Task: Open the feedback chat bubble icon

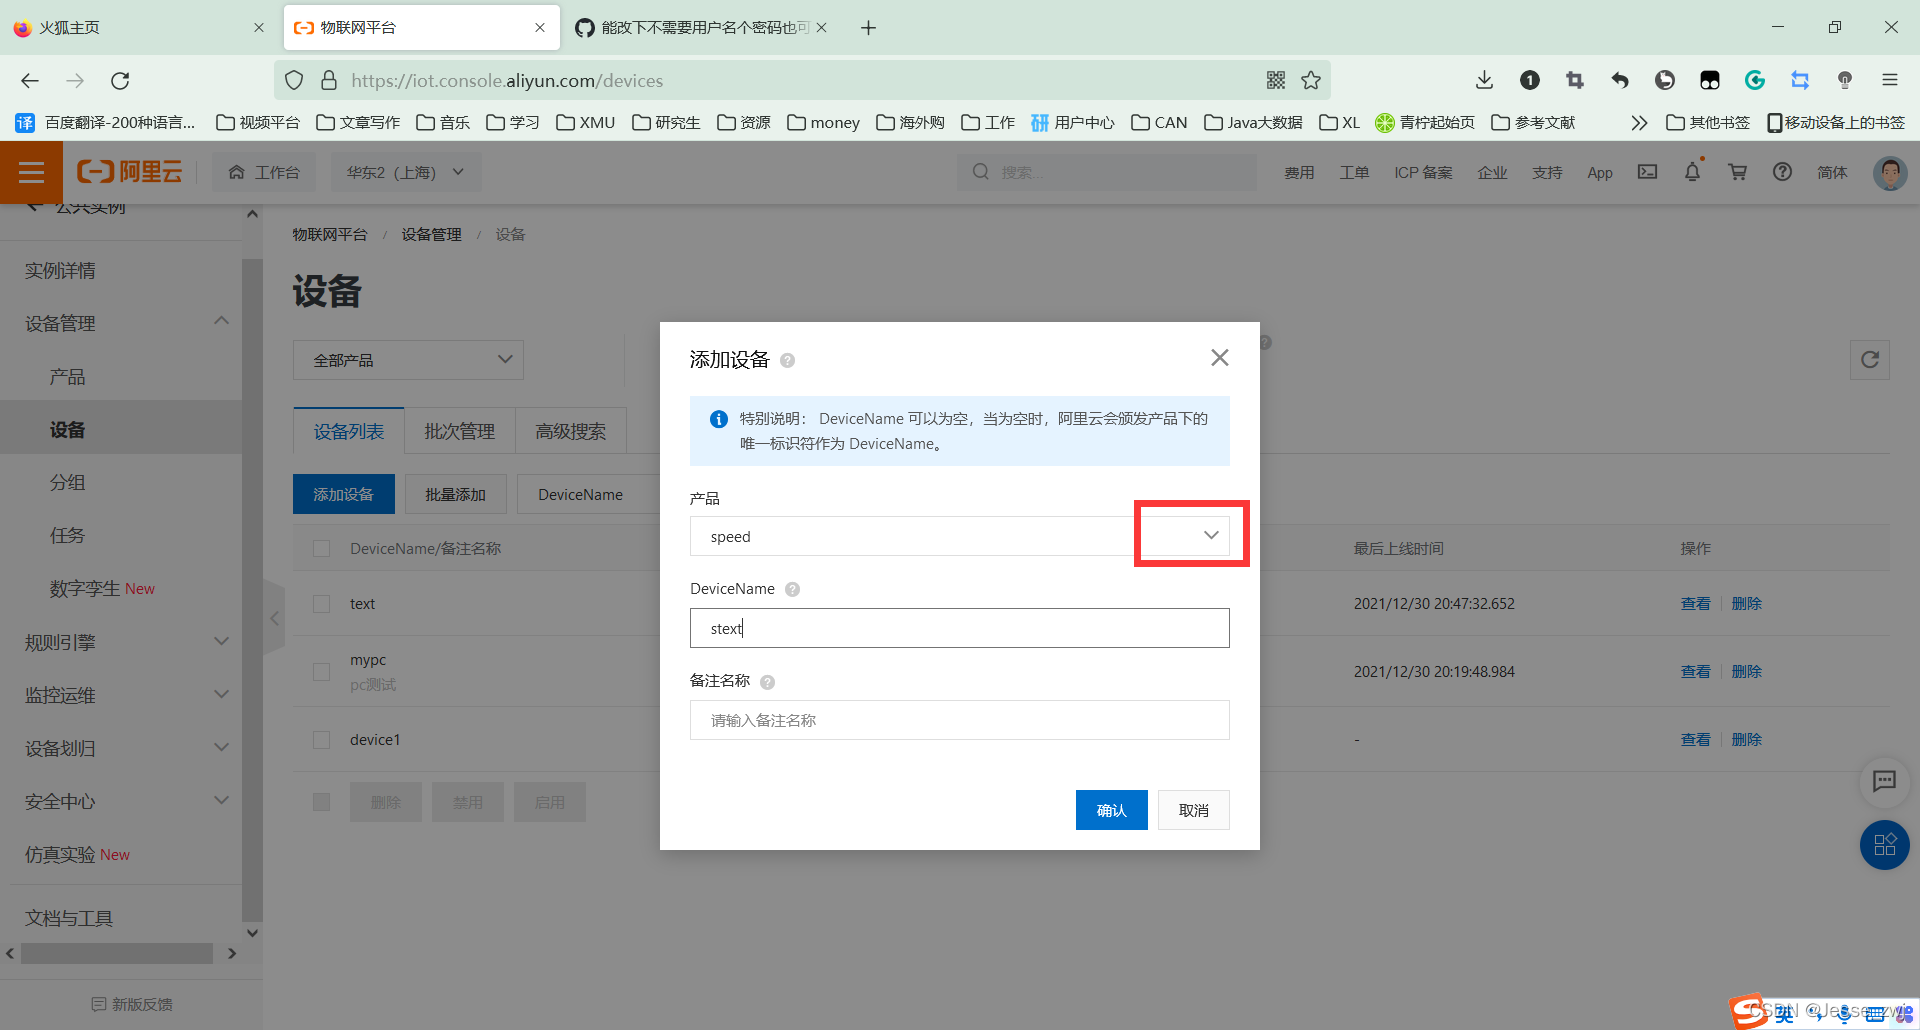Action: click(x=1884, y=781)
